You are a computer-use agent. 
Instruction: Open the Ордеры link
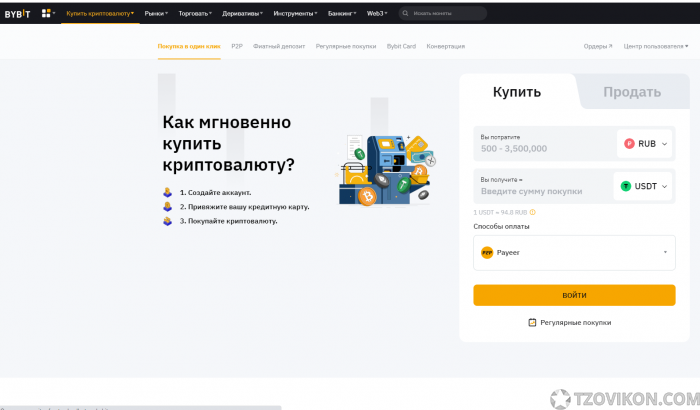coord(598,46)
